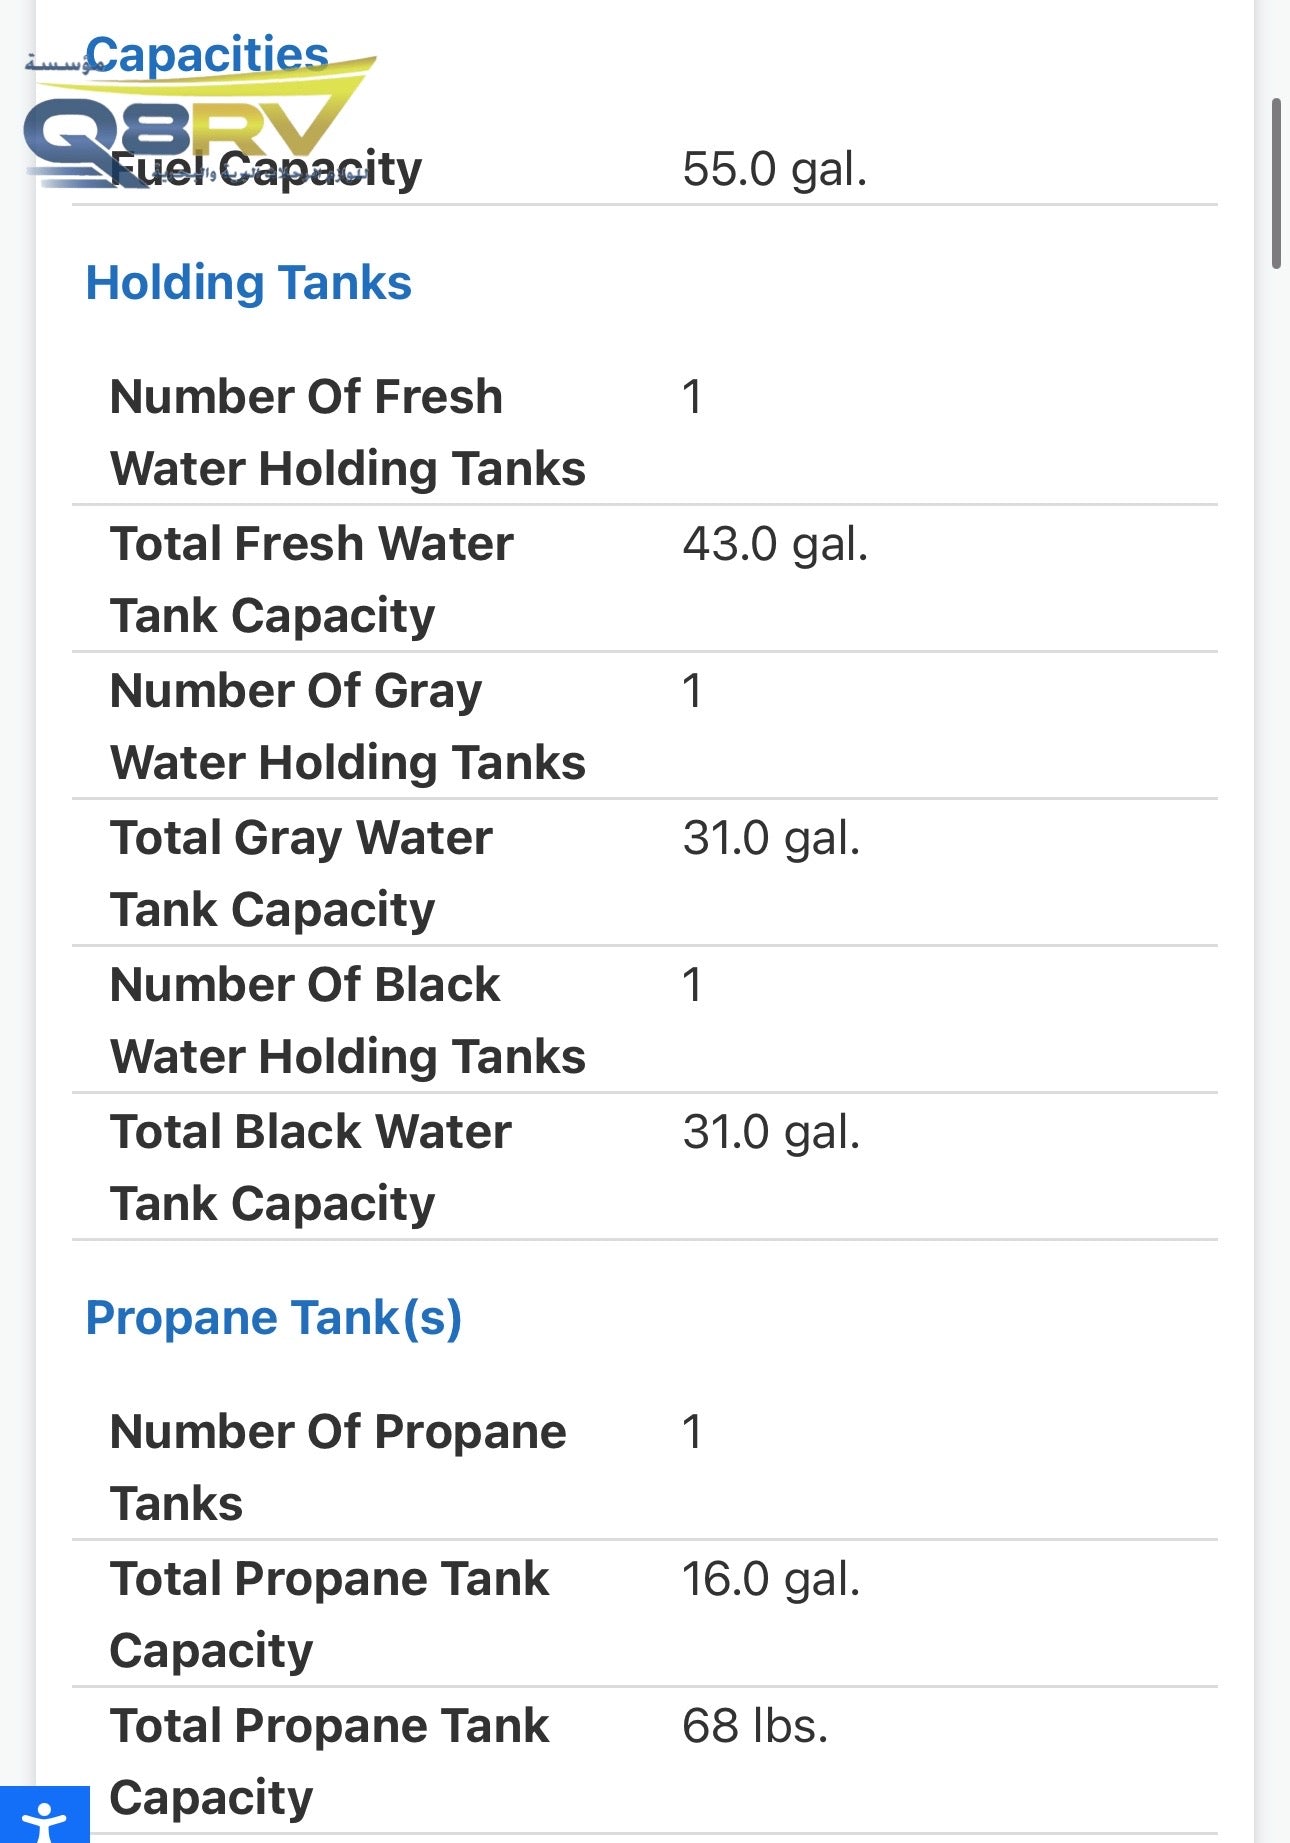The width and height of the screenshot is (1290, 1843).
Task: Select the Holding Tanks section heading
Action: (248, 283)
